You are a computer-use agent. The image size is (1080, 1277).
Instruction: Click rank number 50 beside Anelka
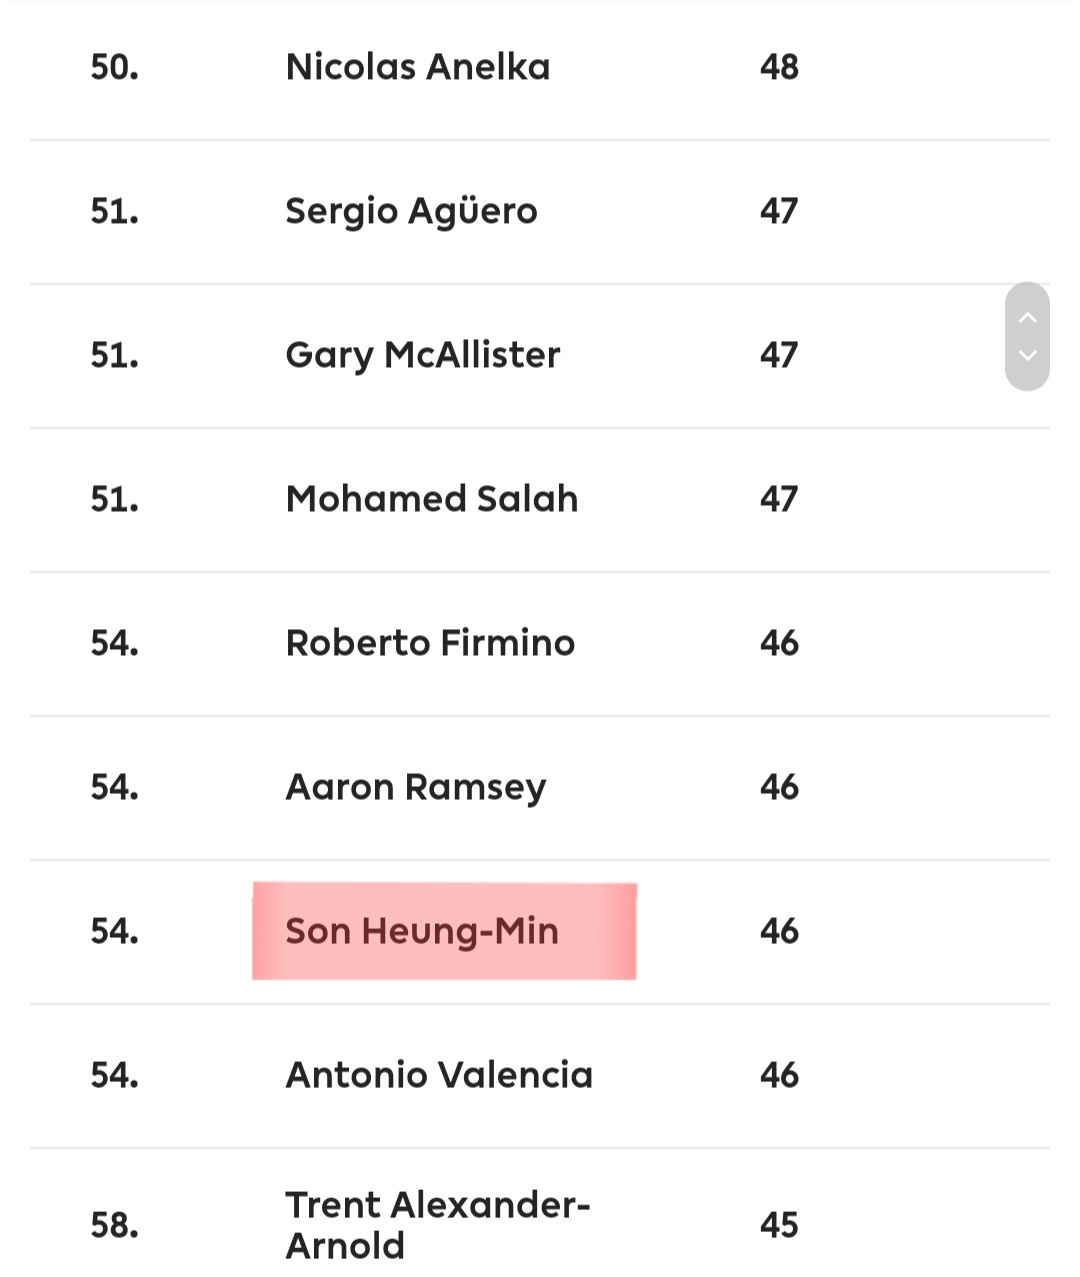coord(114,67)
